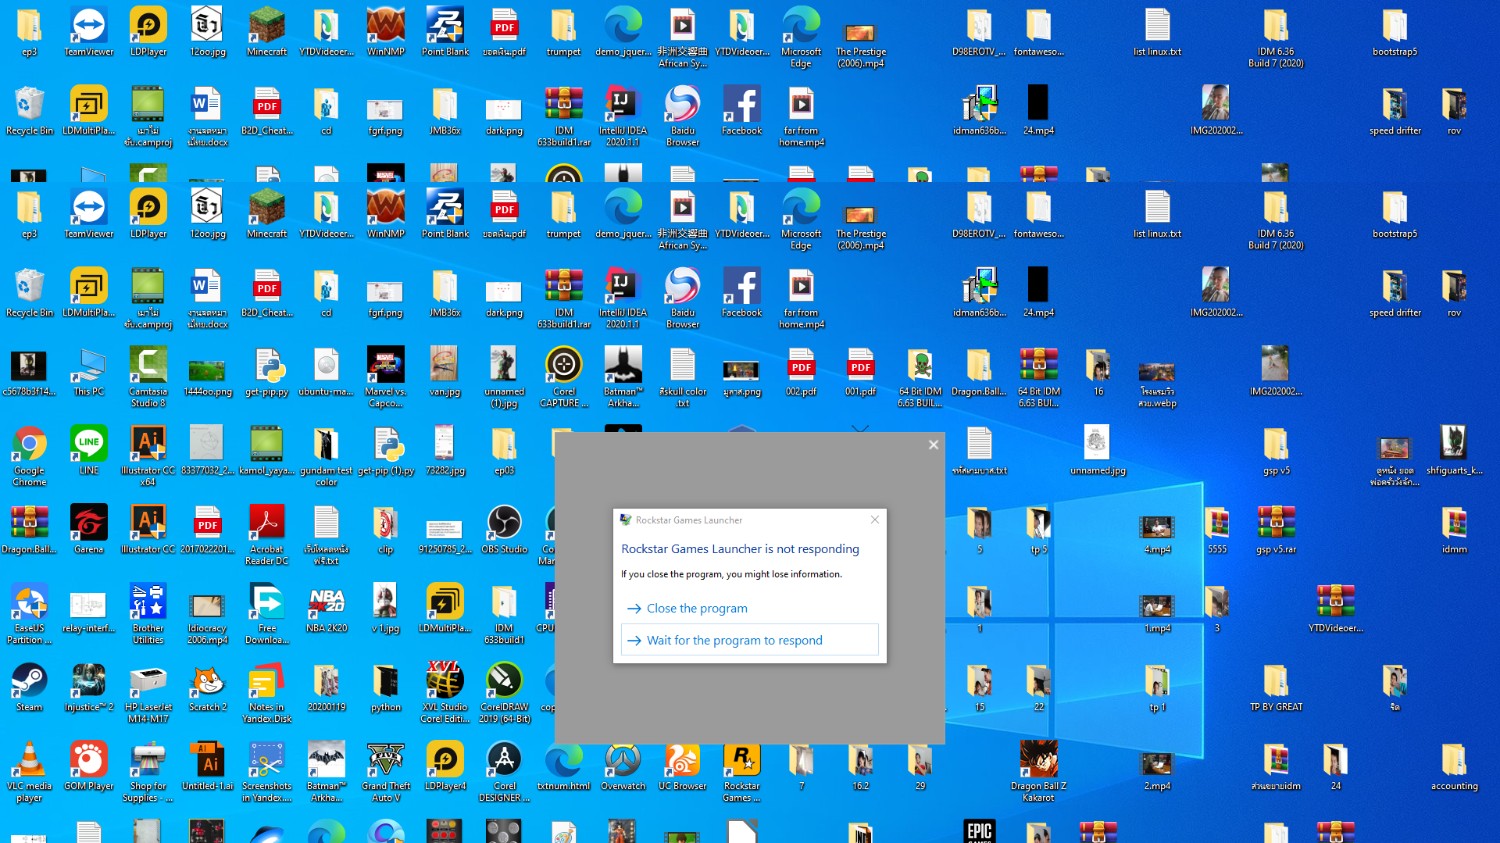1500x843 pixels.
Task: Close the Rockstar Games Launcher not-responding dialog
Action: tap(875, 520)
